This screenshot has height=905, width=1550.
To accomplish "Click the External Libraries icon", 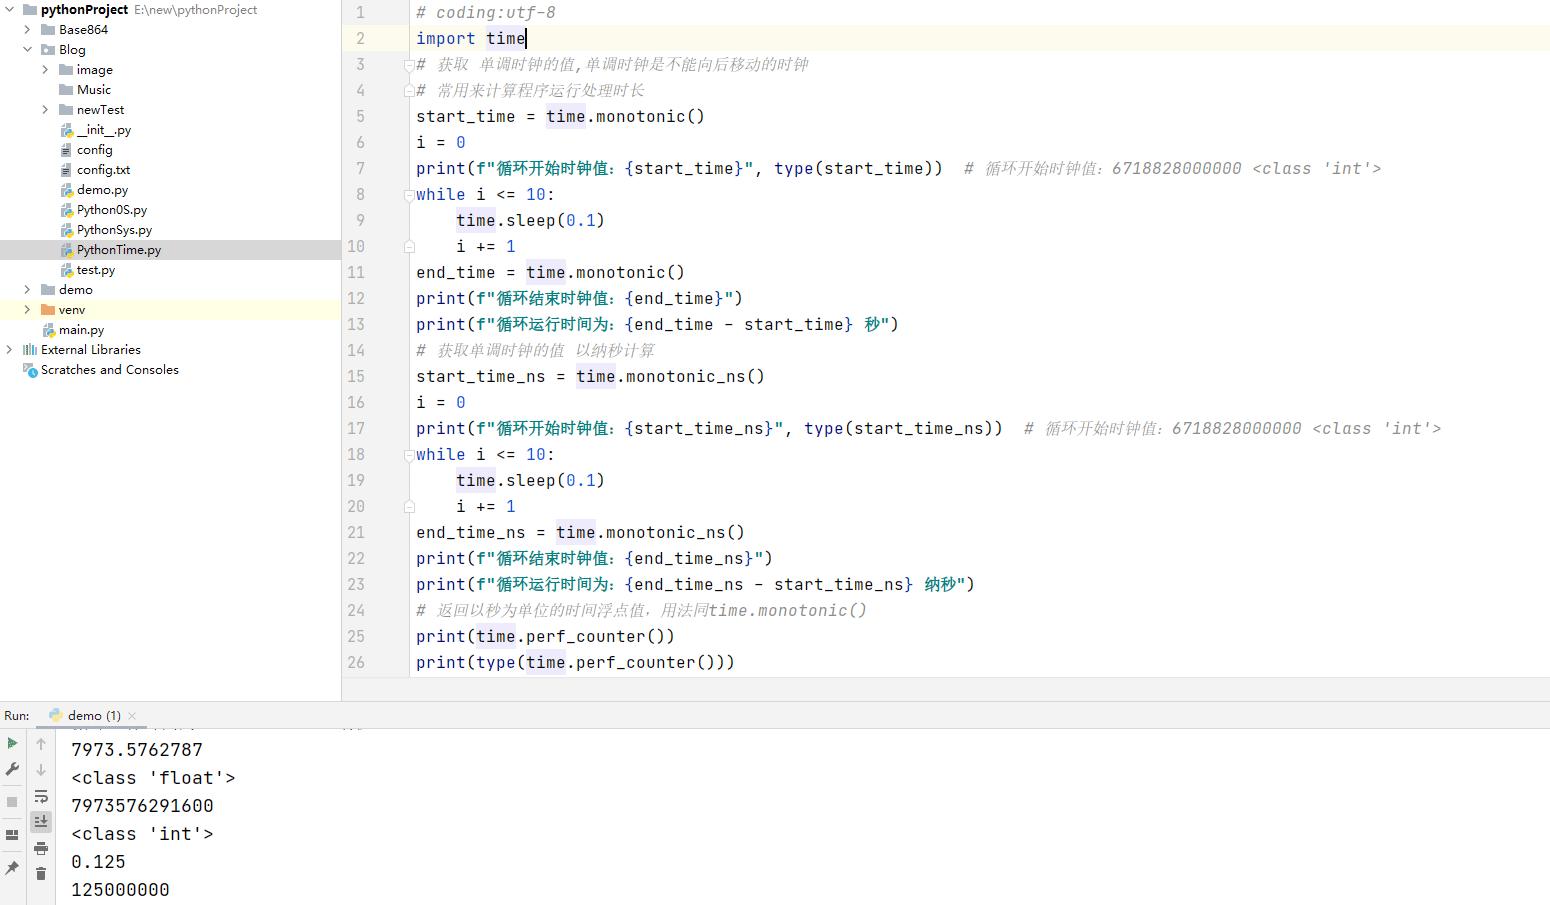I will click(x=30, y=350).
